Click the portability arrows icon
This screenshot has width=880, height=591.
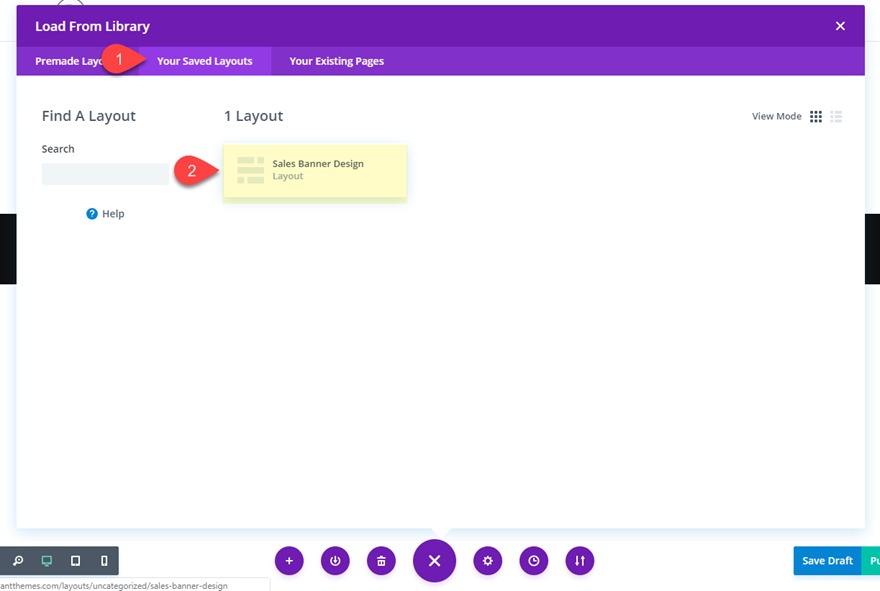(580, 561)
